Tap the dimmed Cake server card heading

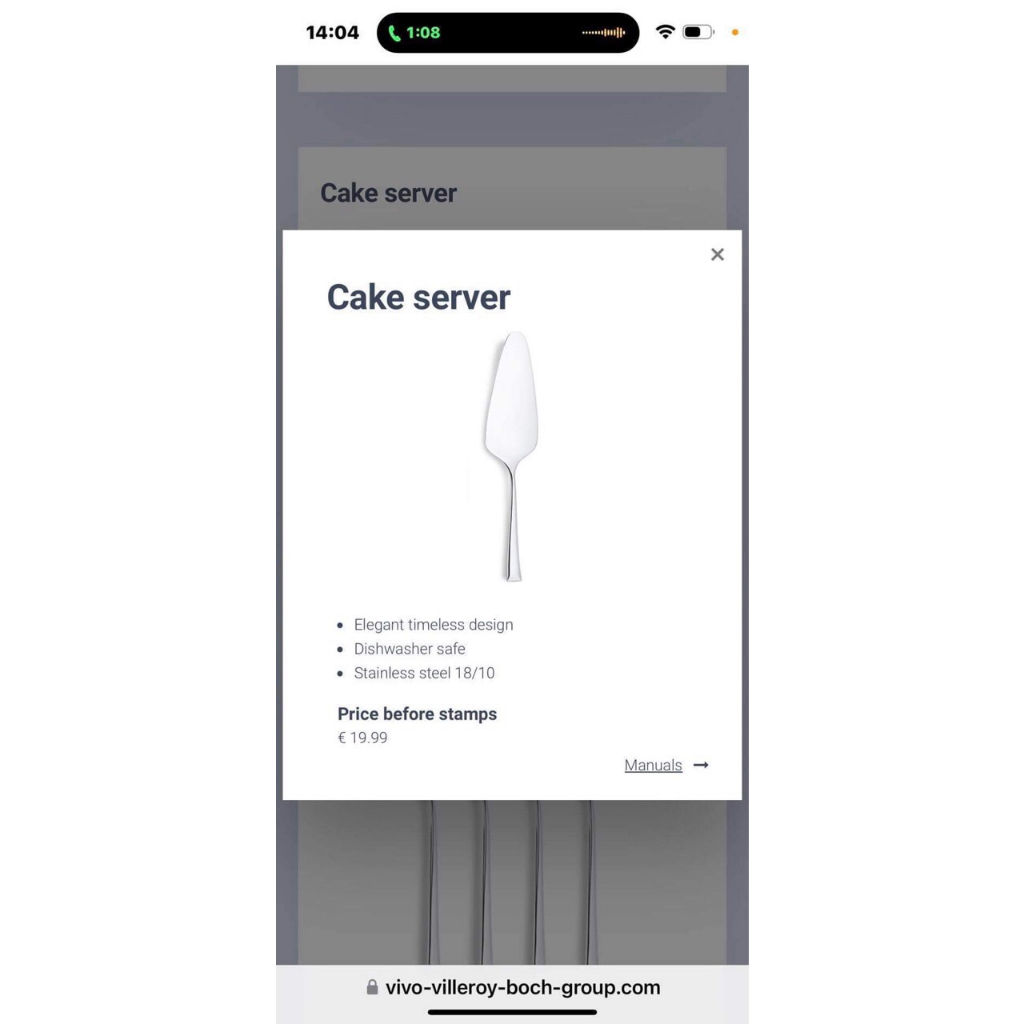pyautogui.click(x=388, y=193)
